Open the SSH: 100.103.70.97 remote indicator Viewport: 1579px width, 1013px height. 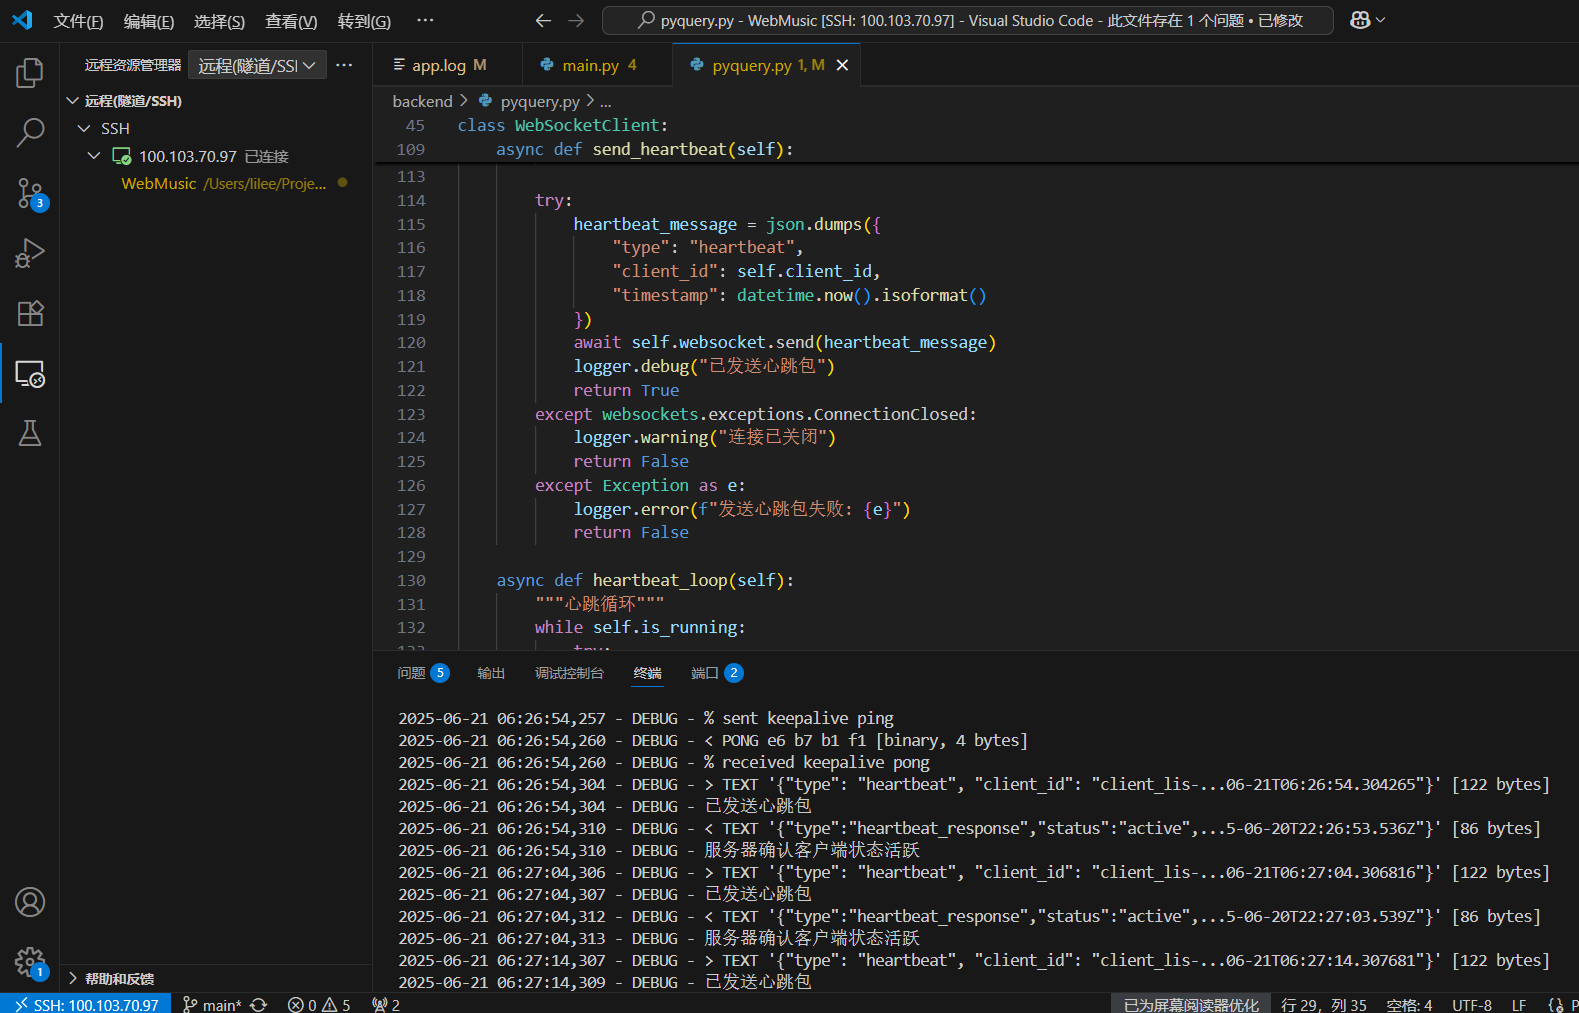(86, 1004)
